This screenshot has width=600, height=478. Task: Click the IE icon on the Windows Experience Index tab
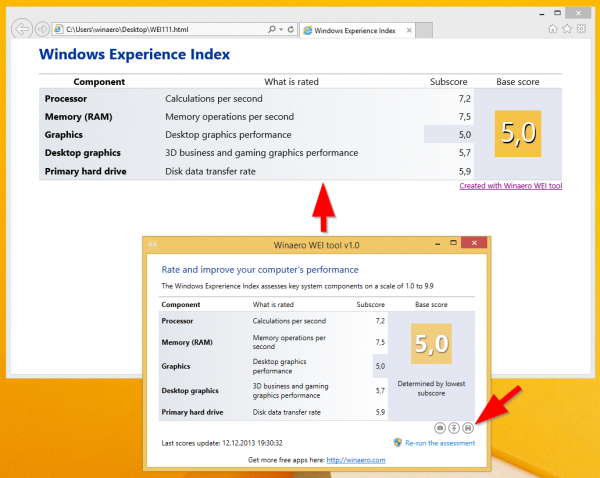pyautogui.click(x=308, y=31)
